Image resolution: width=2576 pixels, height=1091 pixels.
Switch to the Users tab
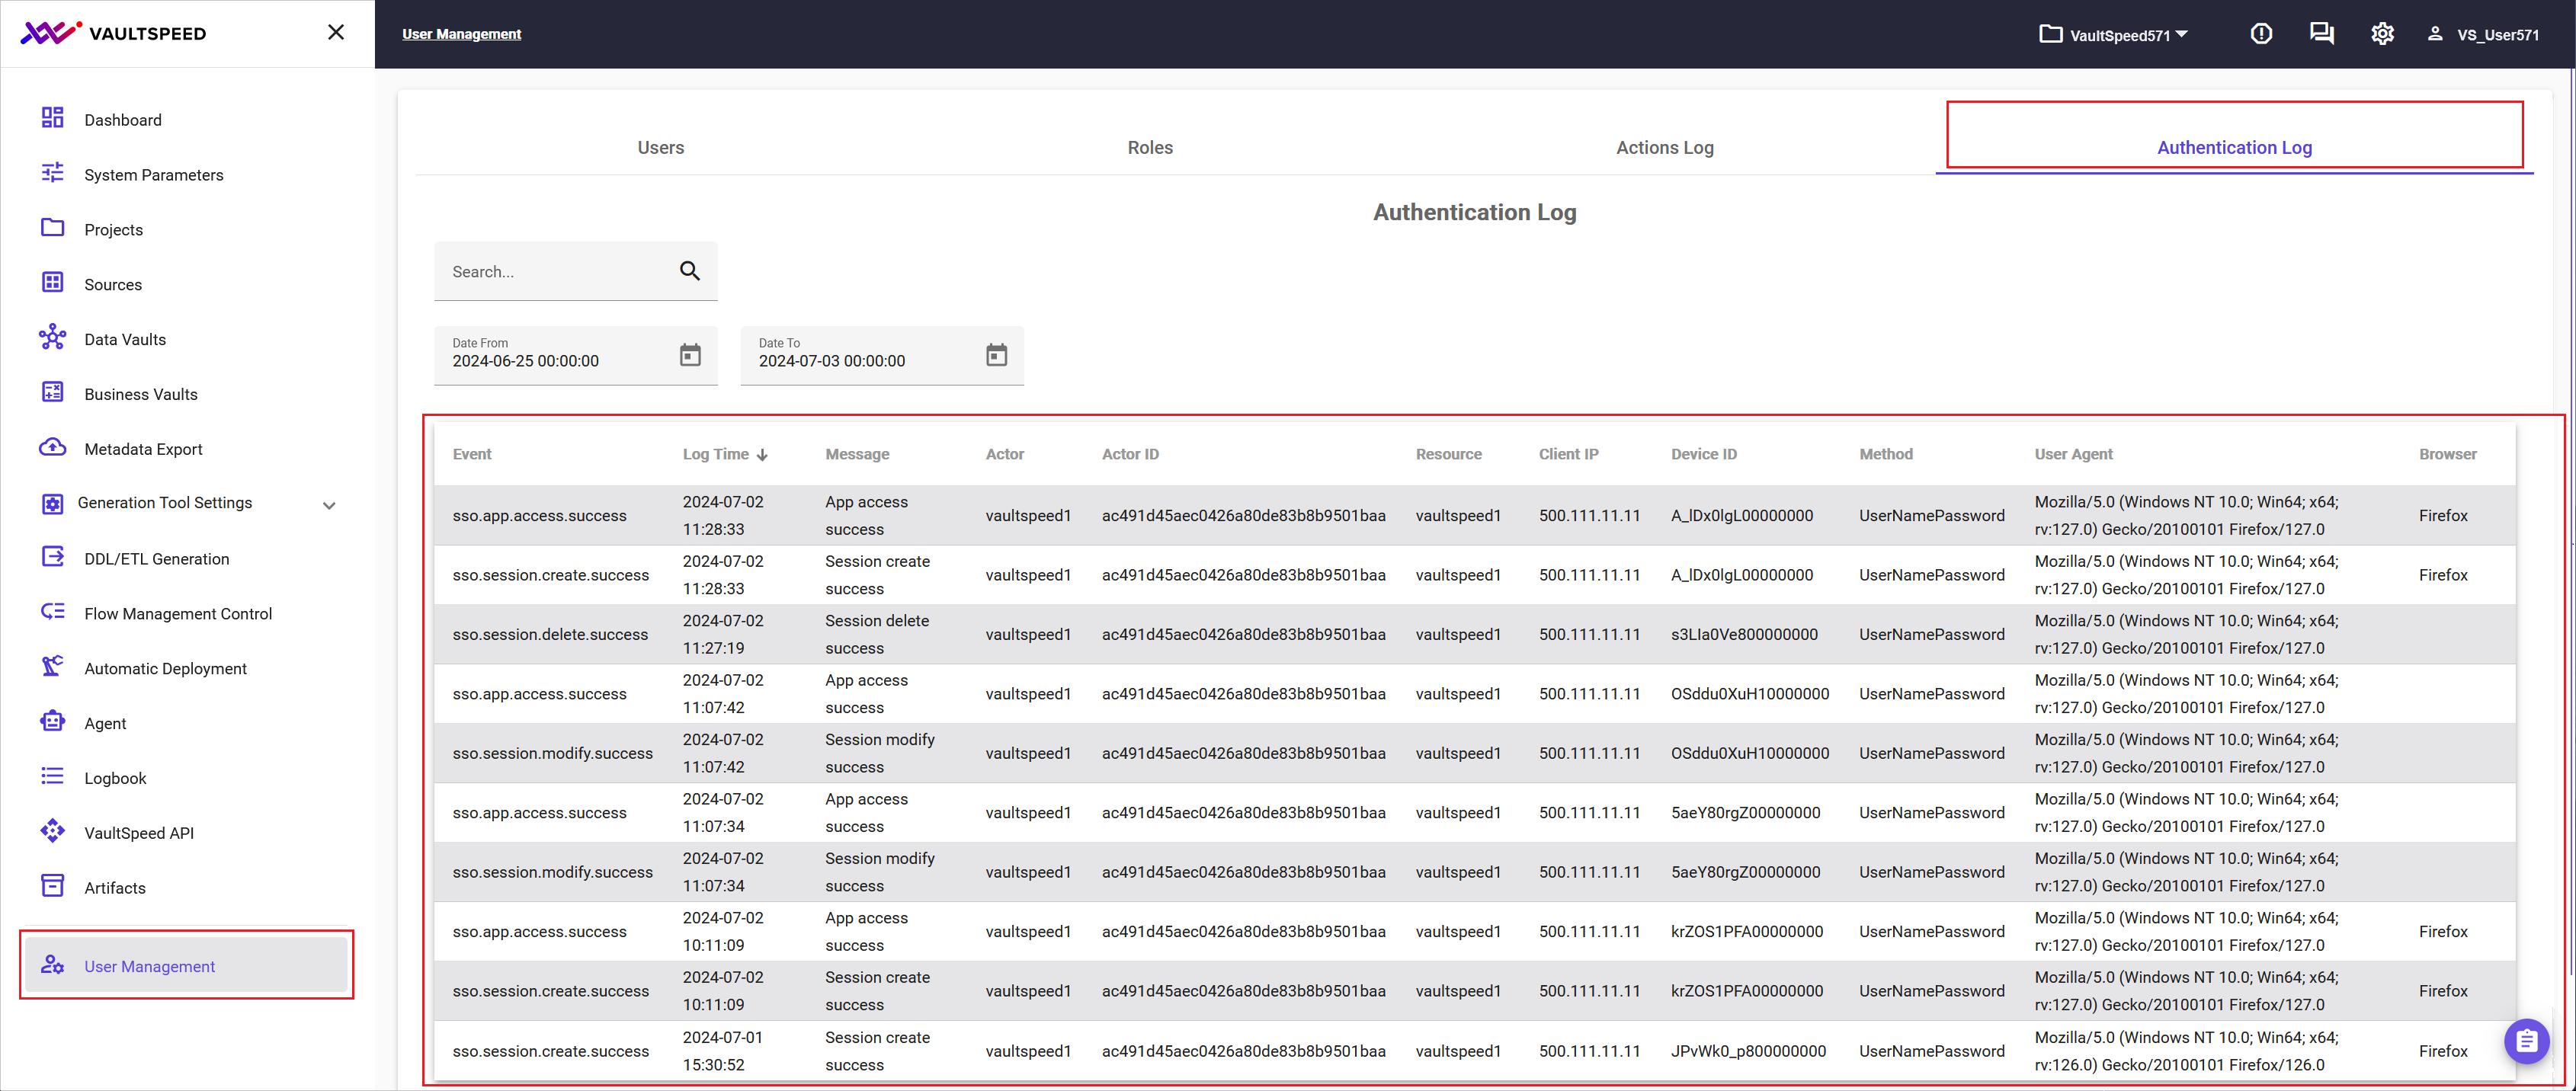click(x=657, y=148)
